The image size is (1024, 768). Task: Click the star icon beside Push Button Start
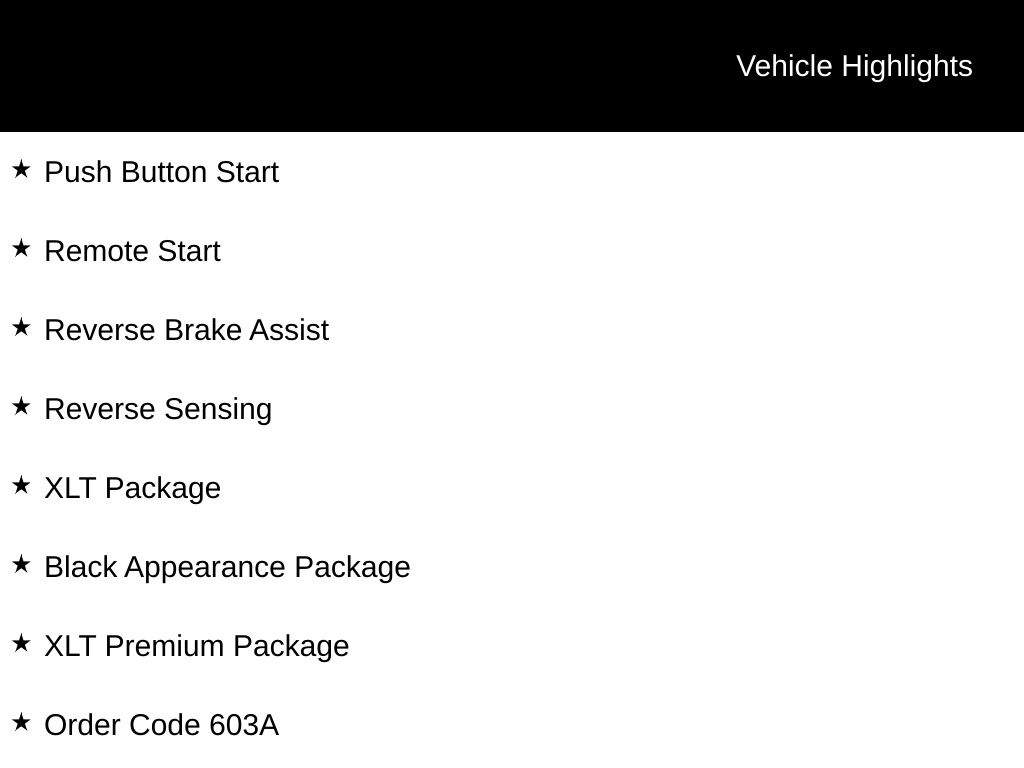[21, 169]
